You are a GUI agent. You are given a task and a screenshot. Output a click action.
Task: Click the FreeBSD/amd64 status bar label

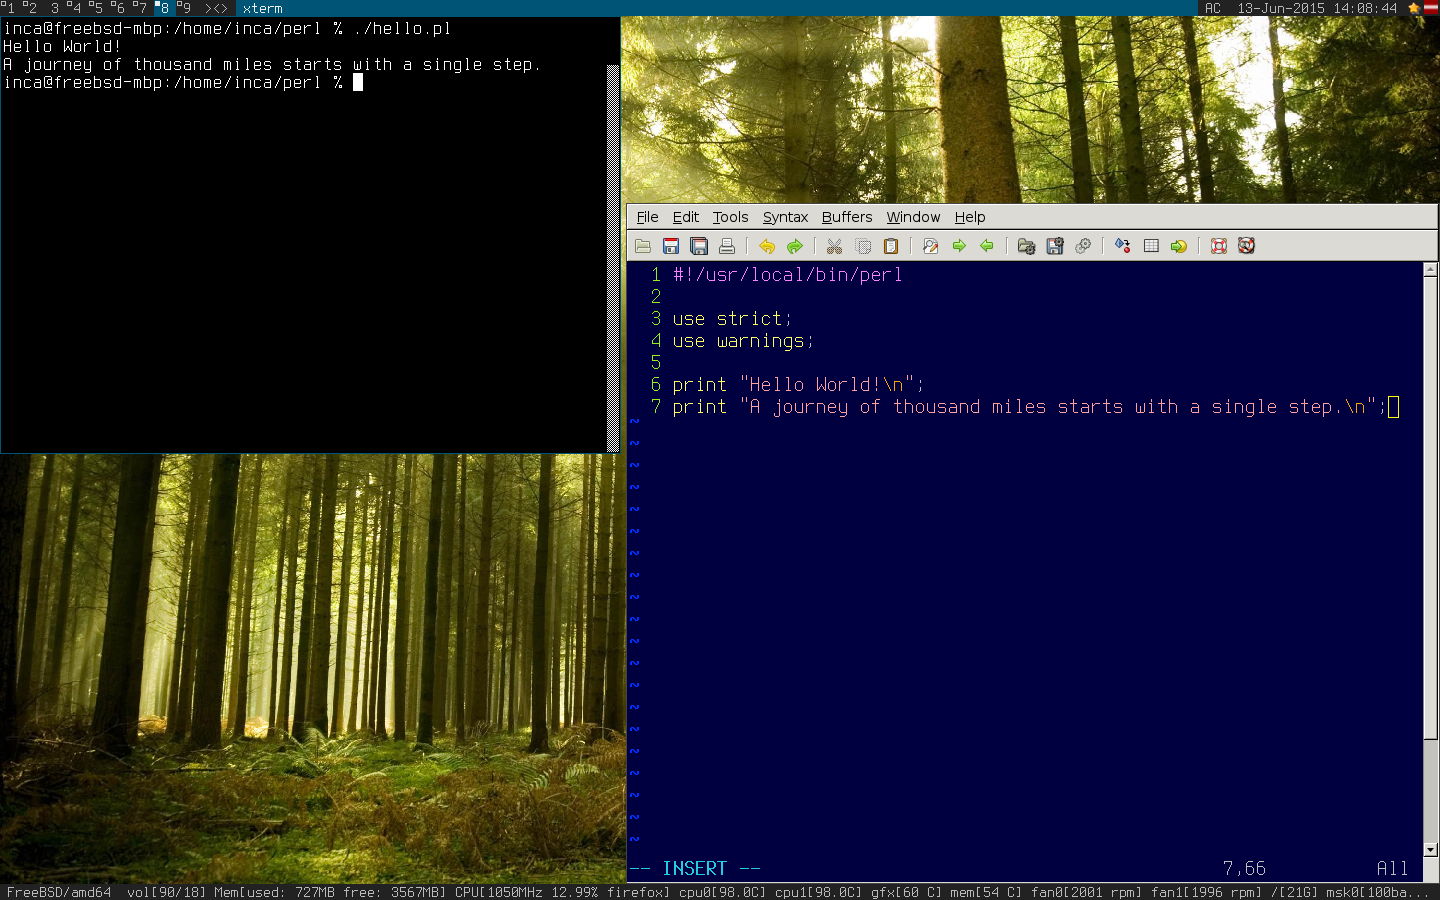click(59, 892)
